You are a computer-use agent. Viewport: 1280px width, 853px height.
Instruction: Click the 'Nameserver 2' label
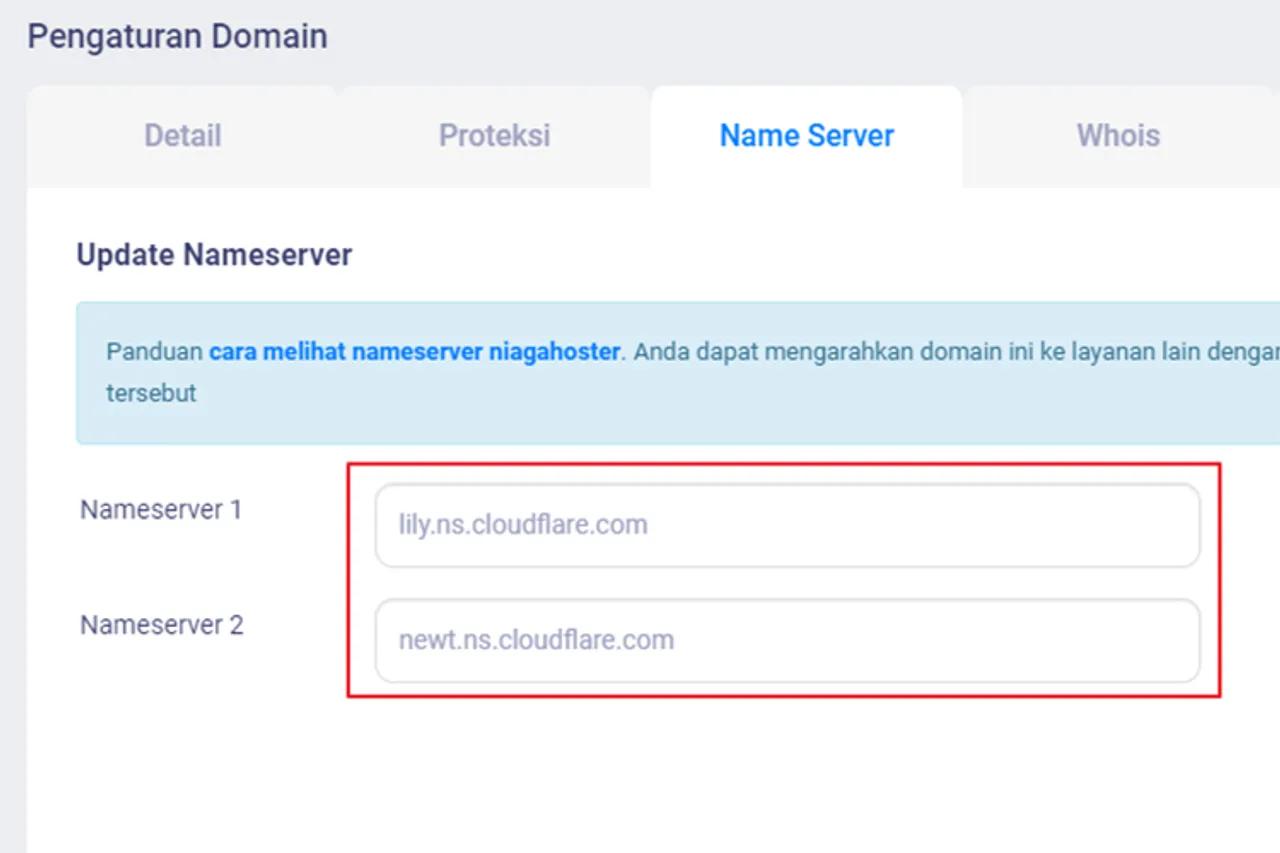coord(161,625)
